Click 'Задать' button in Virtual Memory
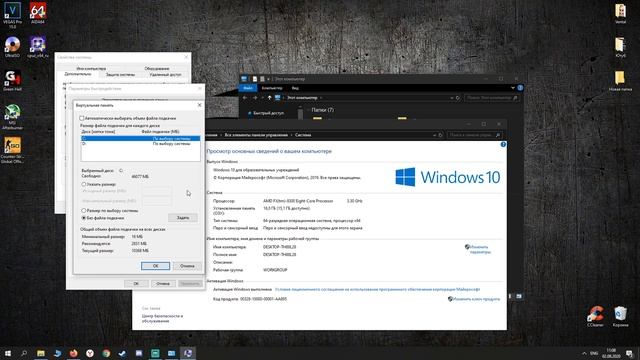Screen dimensions: 640x360 (183, 218)
